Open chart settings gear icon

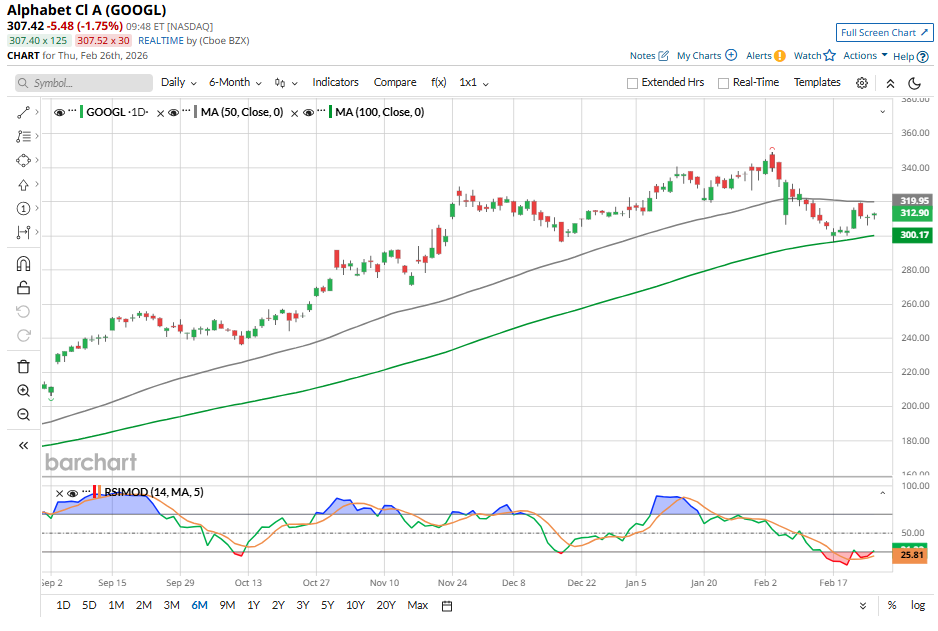pyautogui.click(x=862, y=83)
